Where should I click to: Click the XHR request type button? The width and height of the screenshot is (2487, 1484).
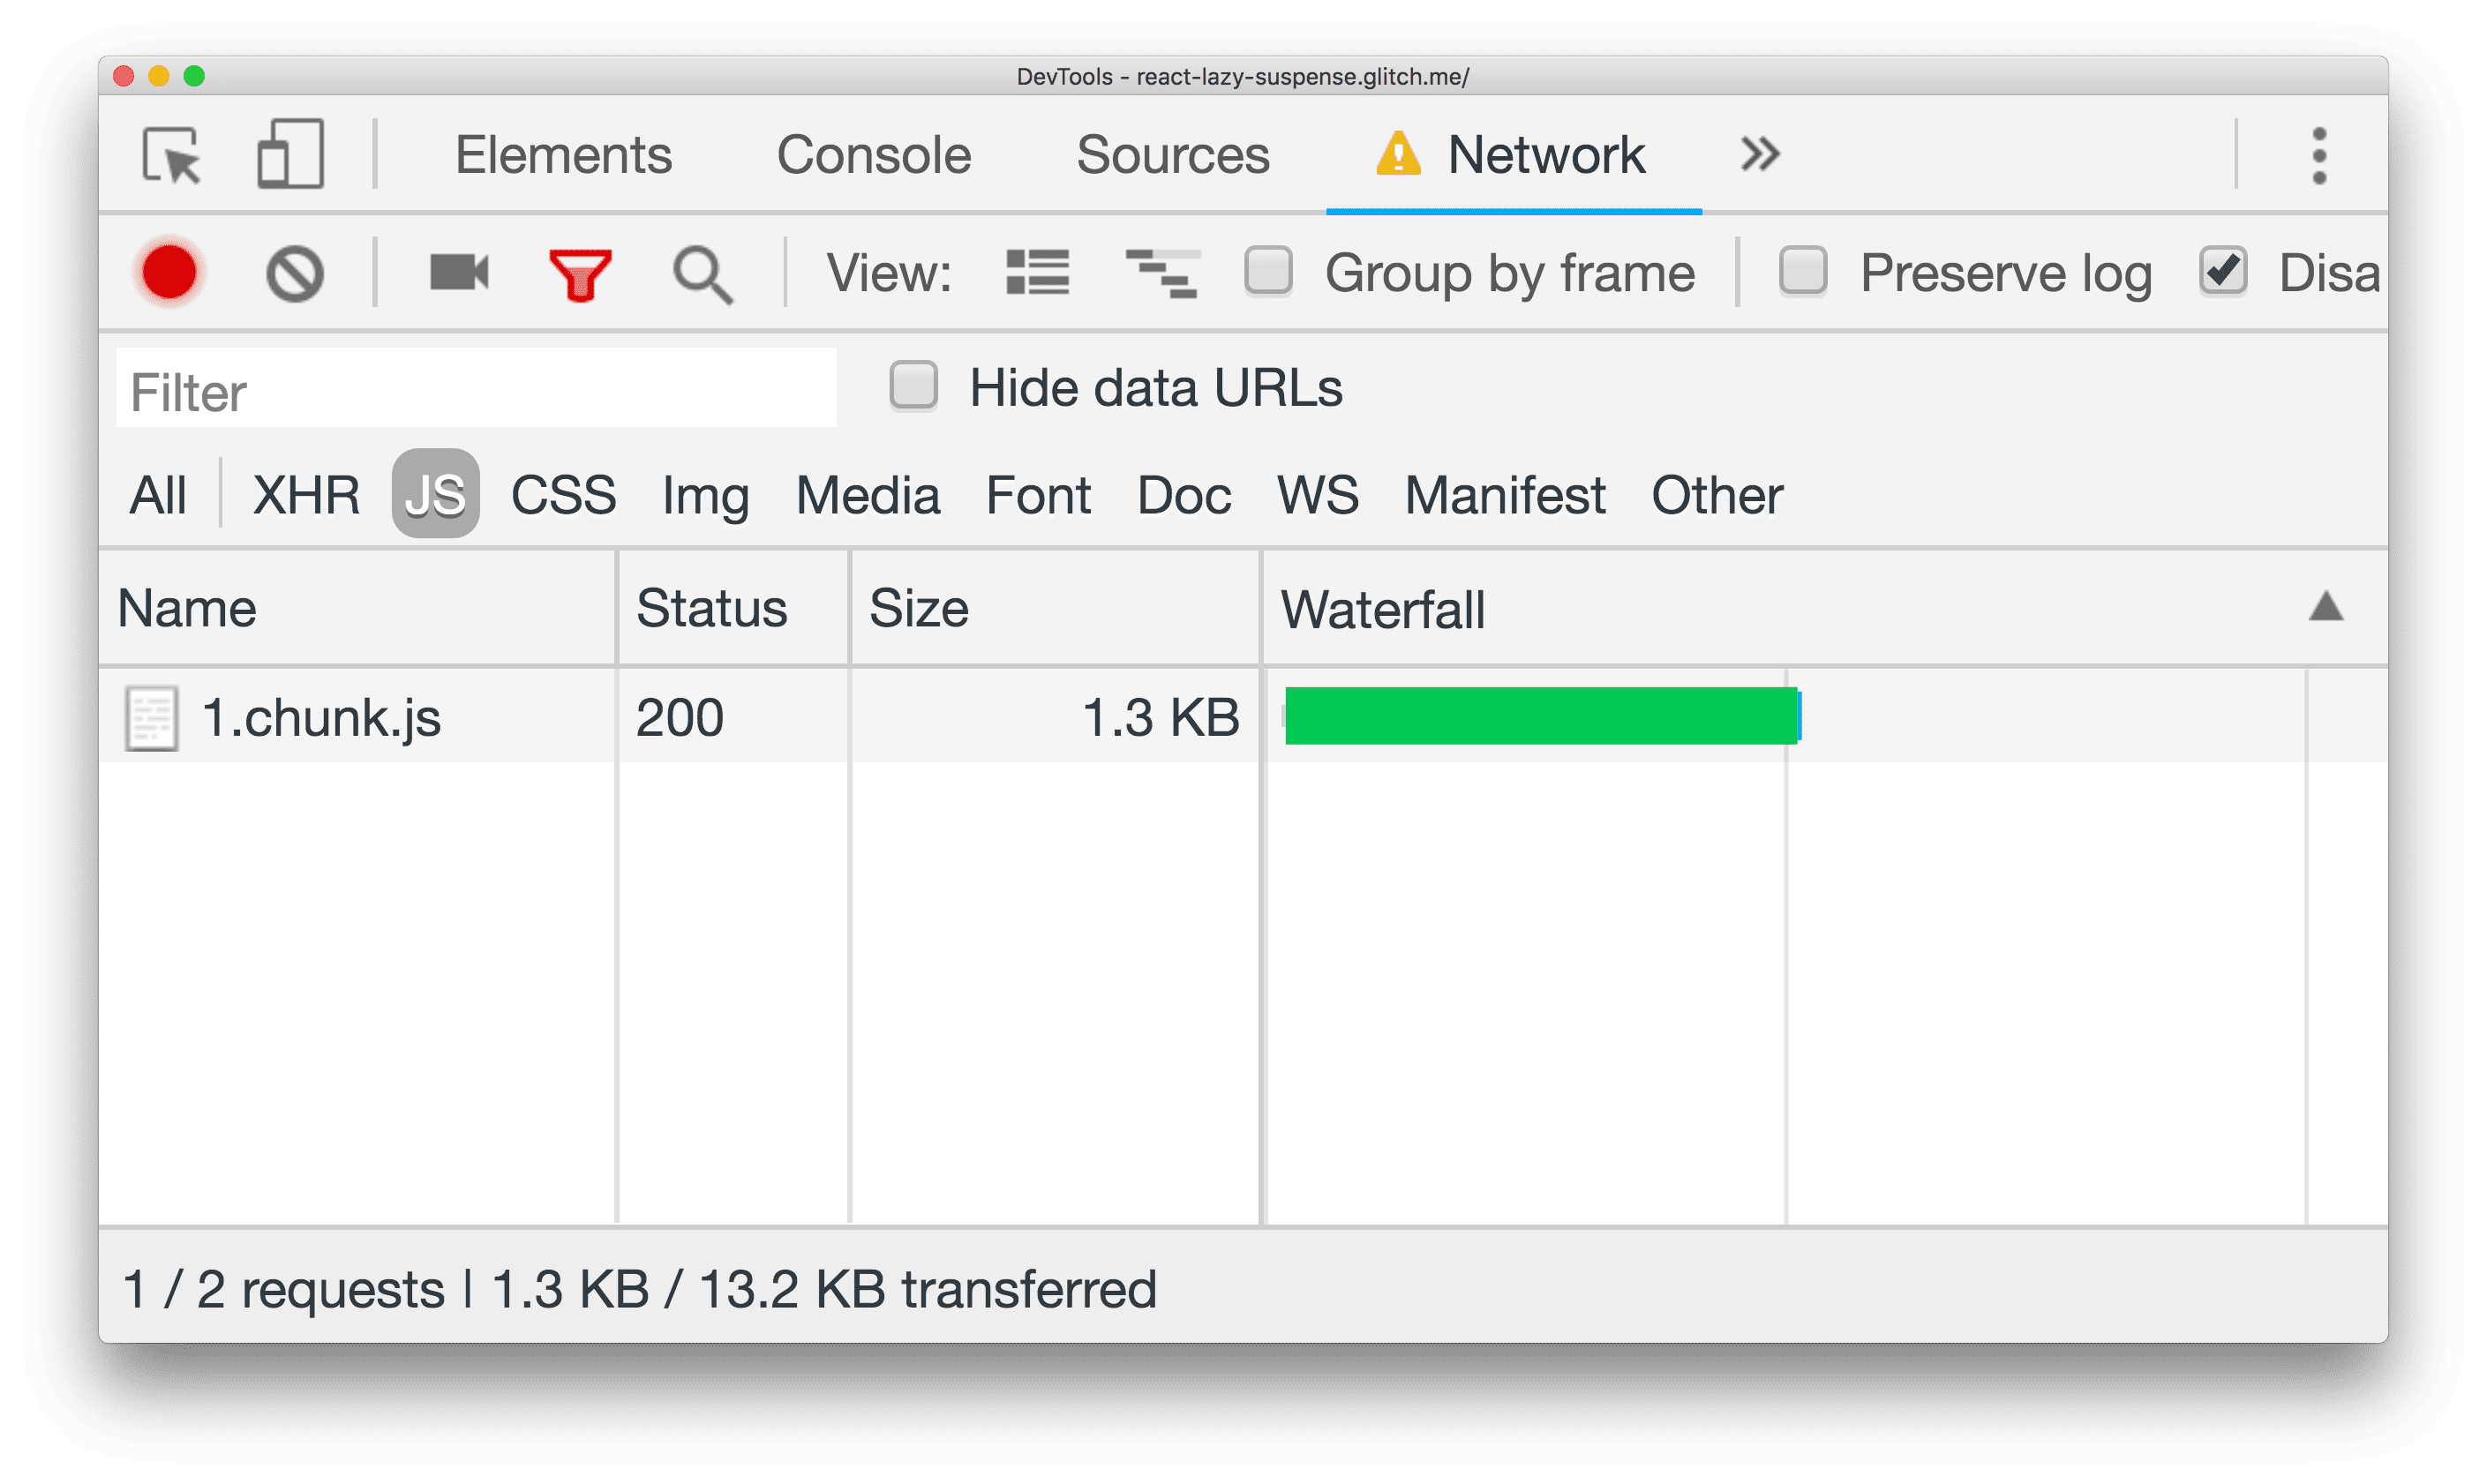click(302, 495)
